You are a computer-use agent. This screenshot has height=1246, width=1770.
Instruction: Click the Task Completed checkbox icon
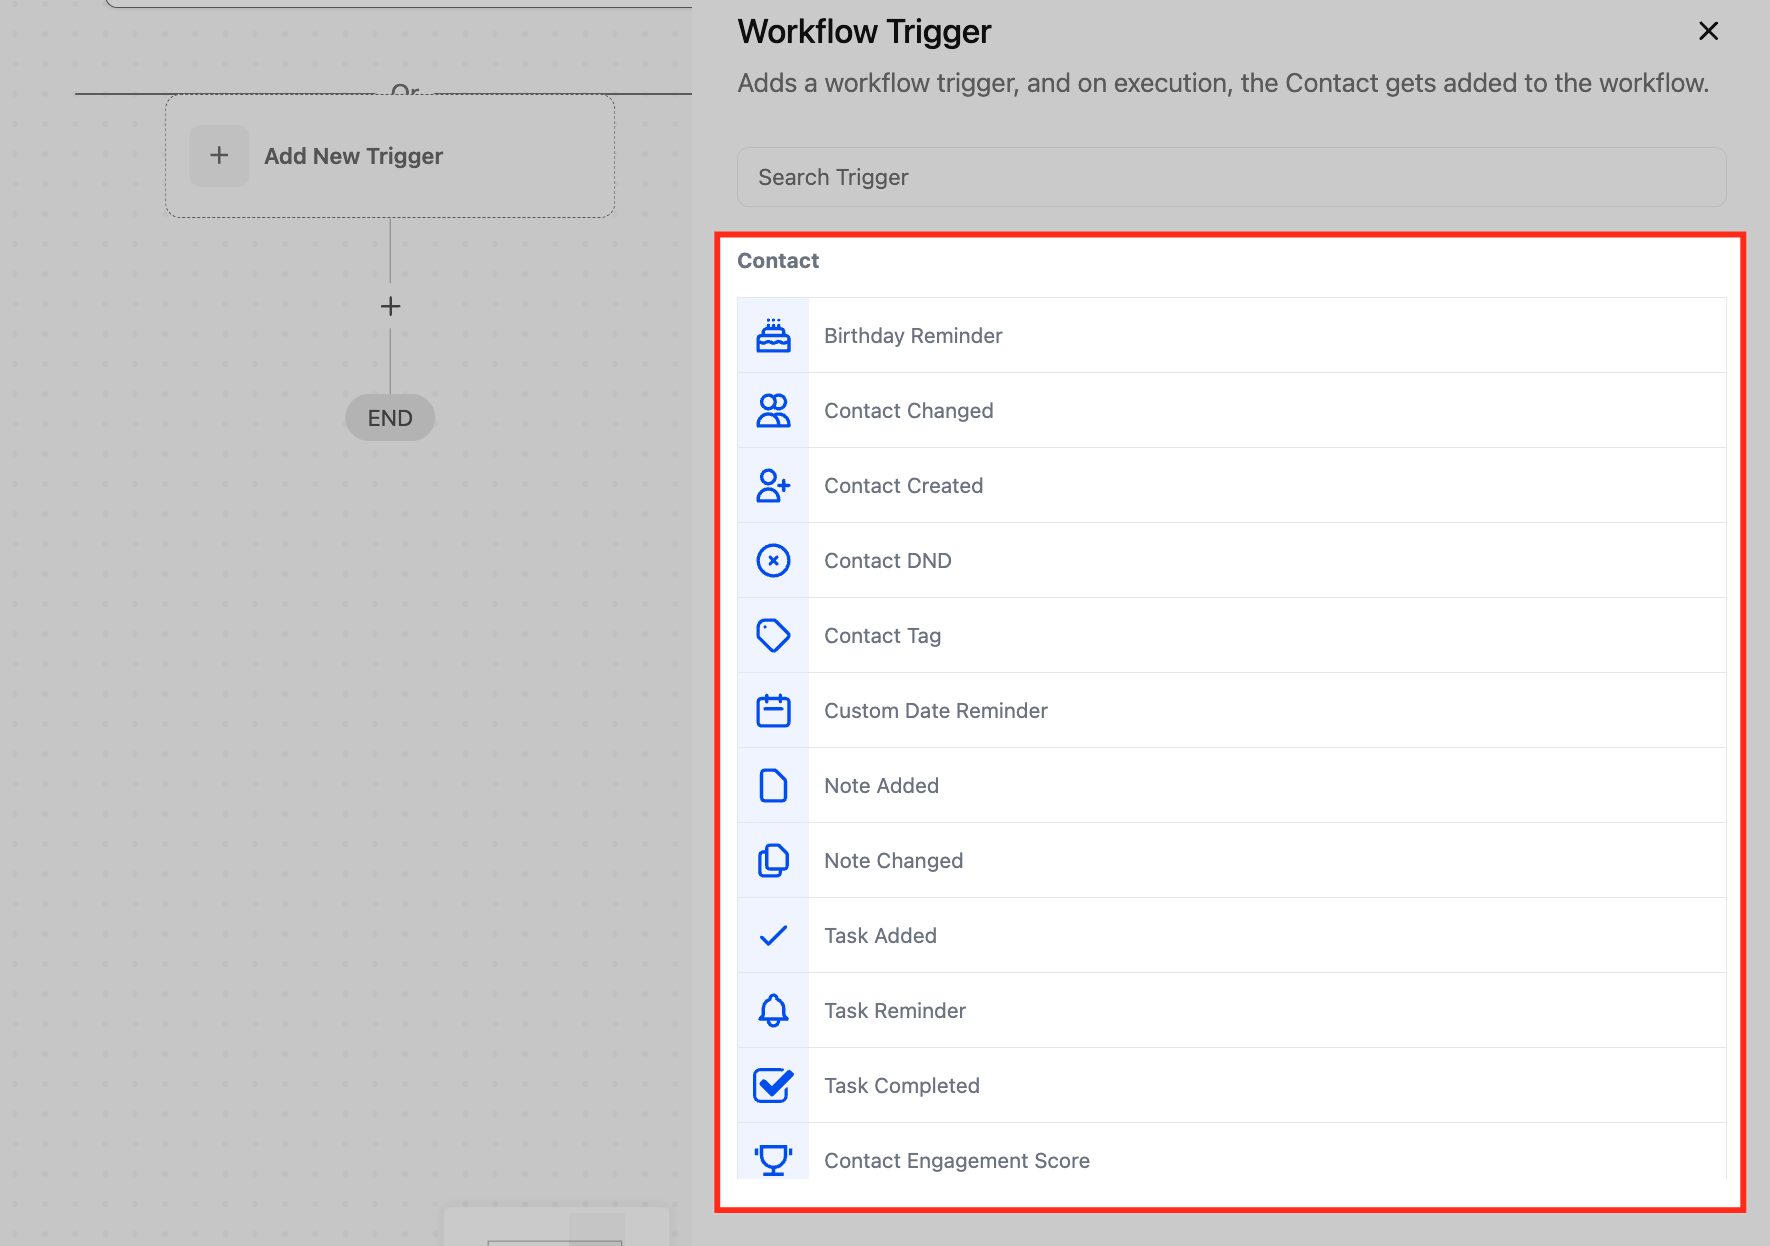[x=773, y=1086]
